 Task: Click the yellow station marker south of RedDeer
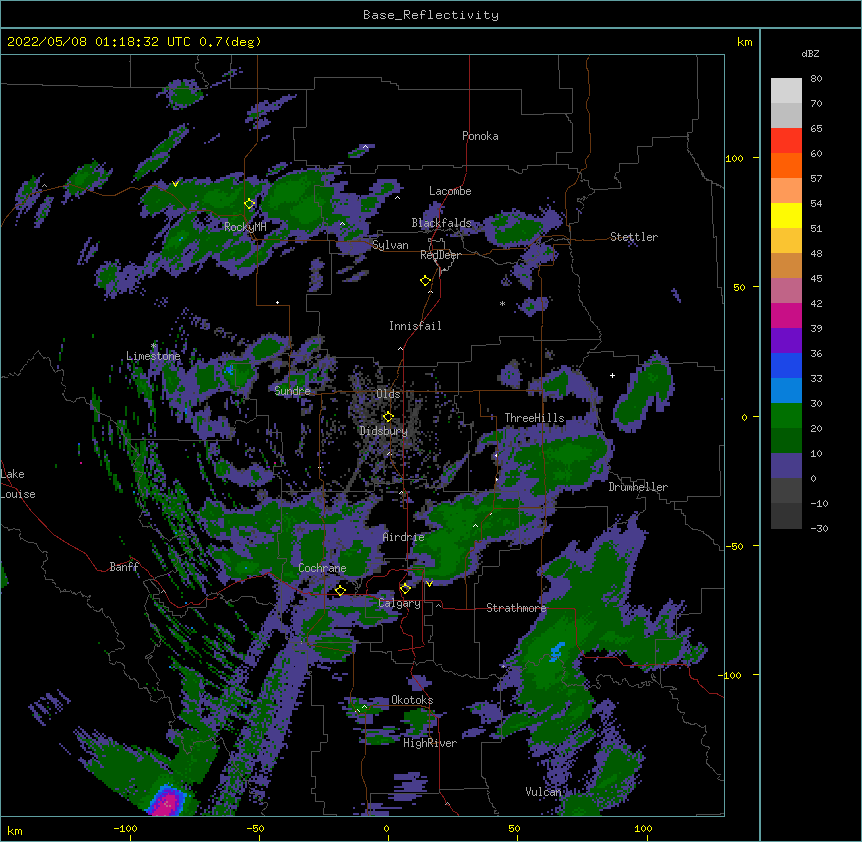[x=426, y=281]
